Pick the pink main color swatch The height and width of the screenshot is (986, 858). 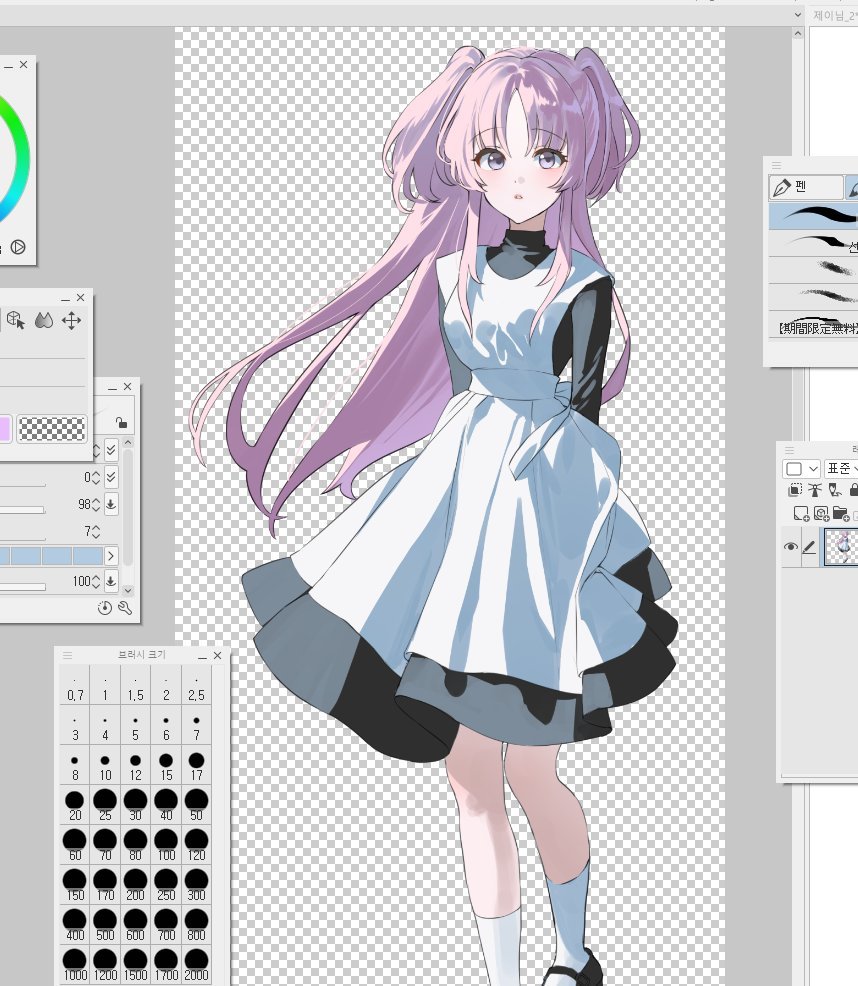pyautogui.click(x=5, y=429)
